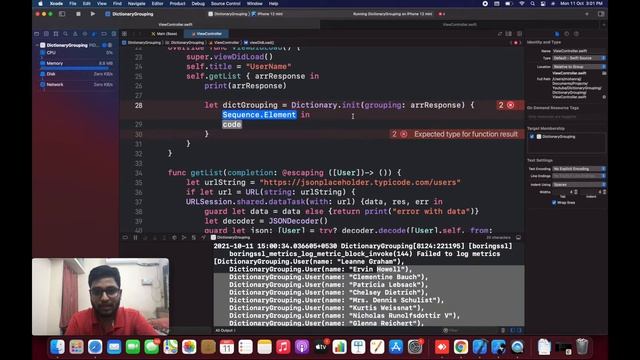The width and height of the screenshot is (640, 360).
Task: Select the debug navigator icon
Action: 94,34
